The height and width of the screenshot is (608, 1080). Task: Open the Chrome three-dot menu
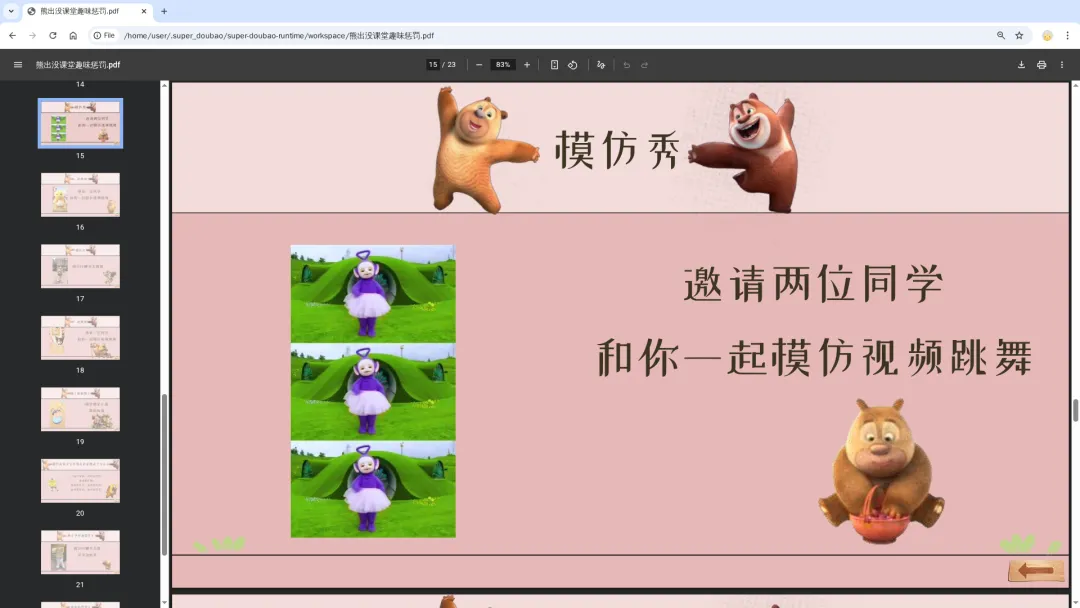1067,35
